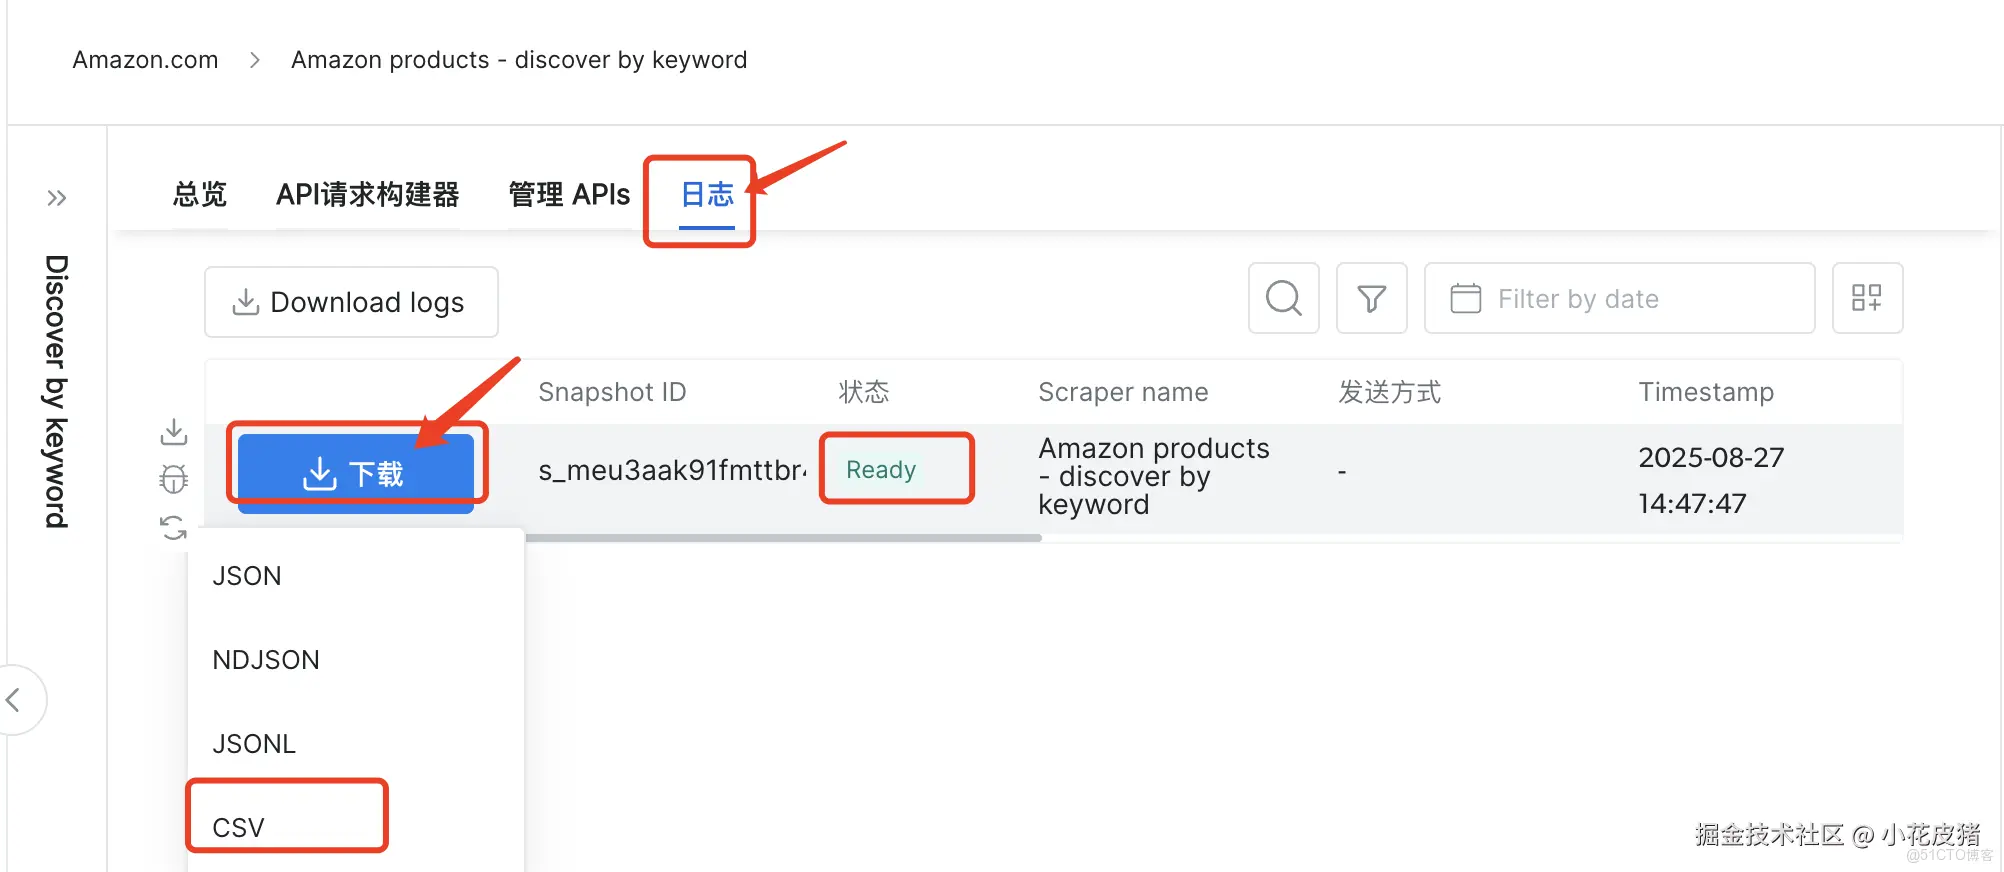The height and width of the screenshot is (872, 2004).
Task: Select CSV from the format list
Action: tap(239, 827)
